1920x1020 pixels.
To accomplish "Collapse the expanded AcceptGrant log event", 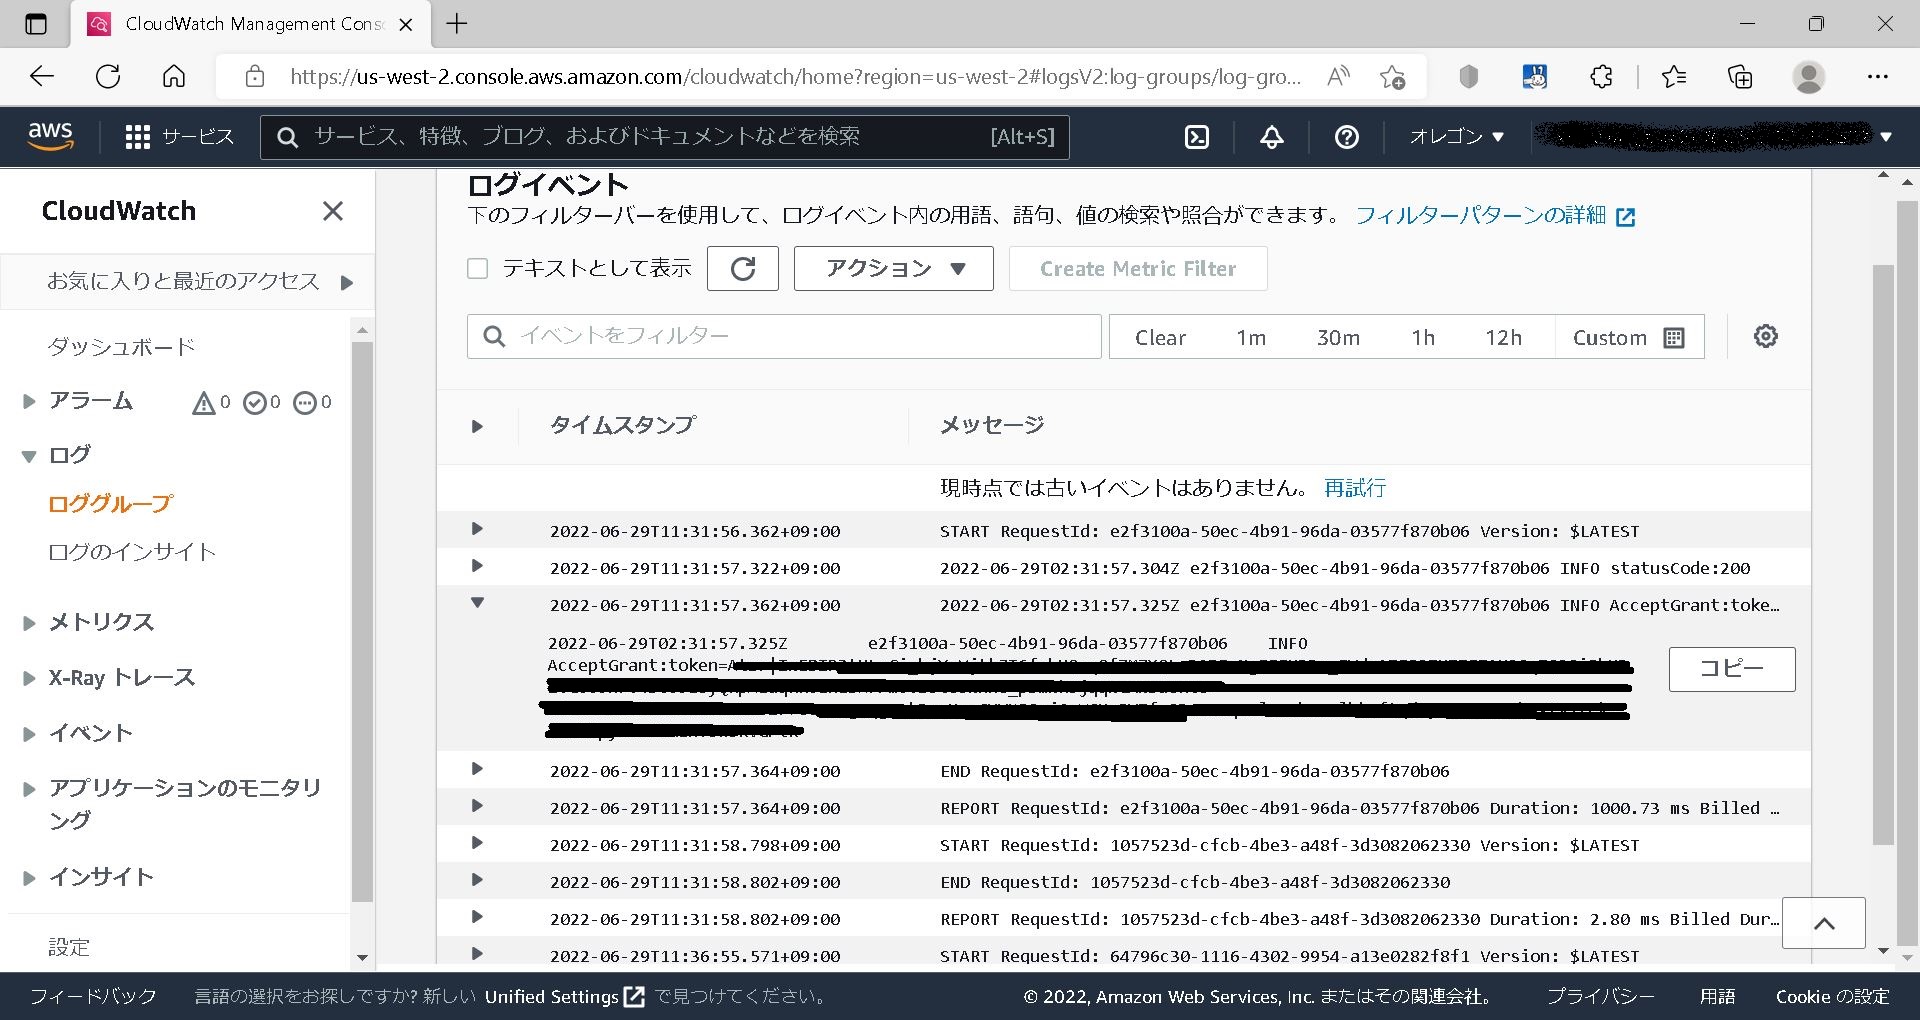I will pyautogui.click(x=477, y=602).
